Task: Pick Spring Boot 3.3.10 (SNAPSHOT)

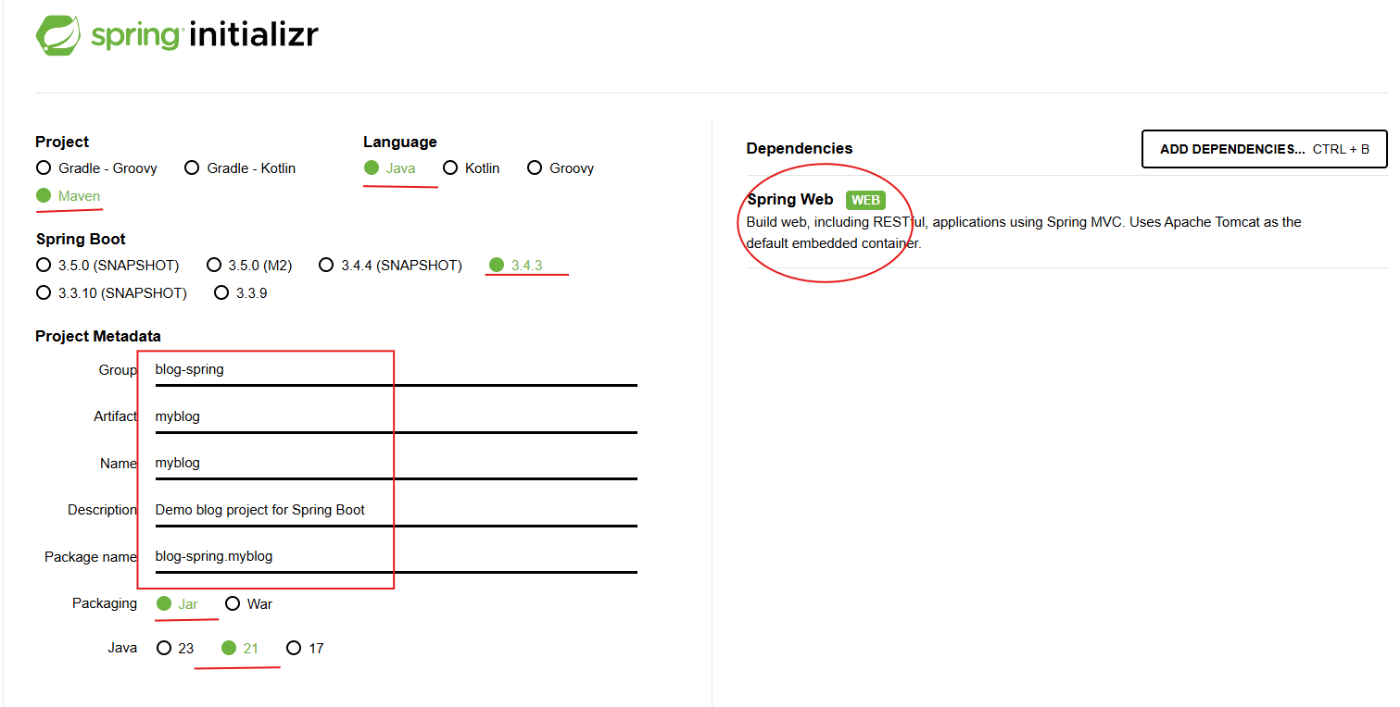Action: coord(111,293)
